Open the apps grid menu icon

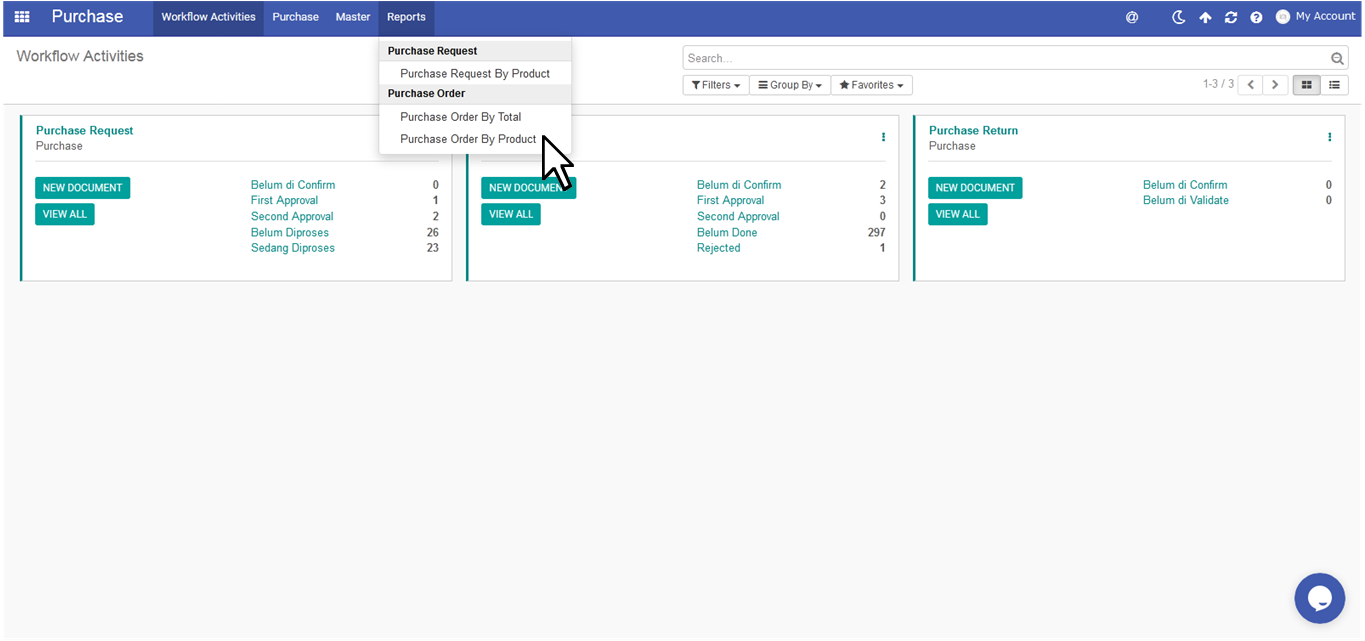[x=21, y=17]
